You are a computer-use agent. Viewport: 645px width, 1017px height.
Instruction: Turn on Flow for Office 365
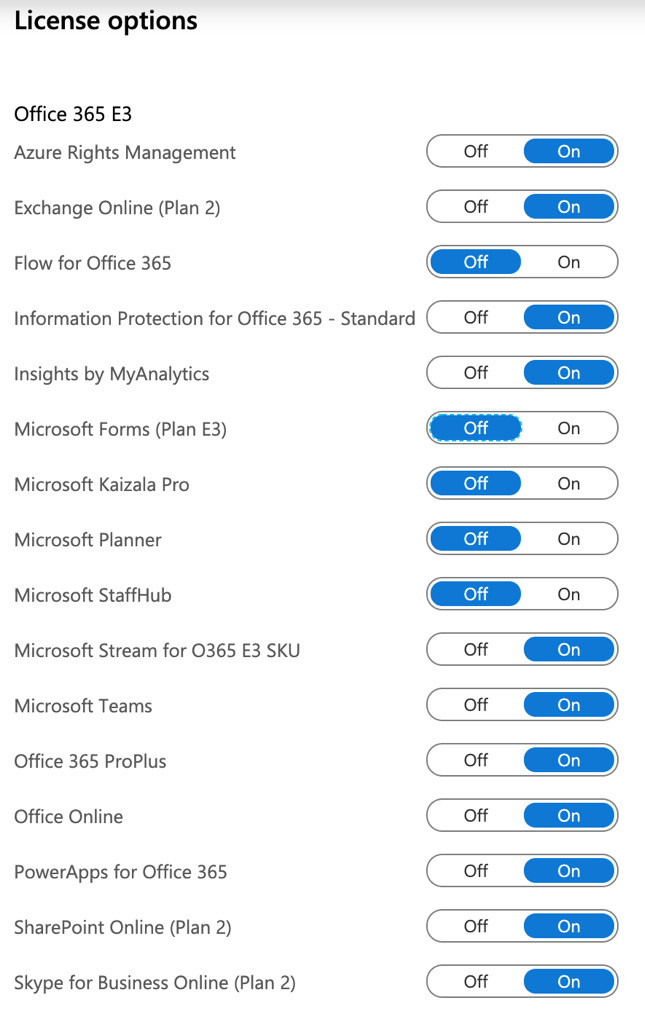click(568, 262)
